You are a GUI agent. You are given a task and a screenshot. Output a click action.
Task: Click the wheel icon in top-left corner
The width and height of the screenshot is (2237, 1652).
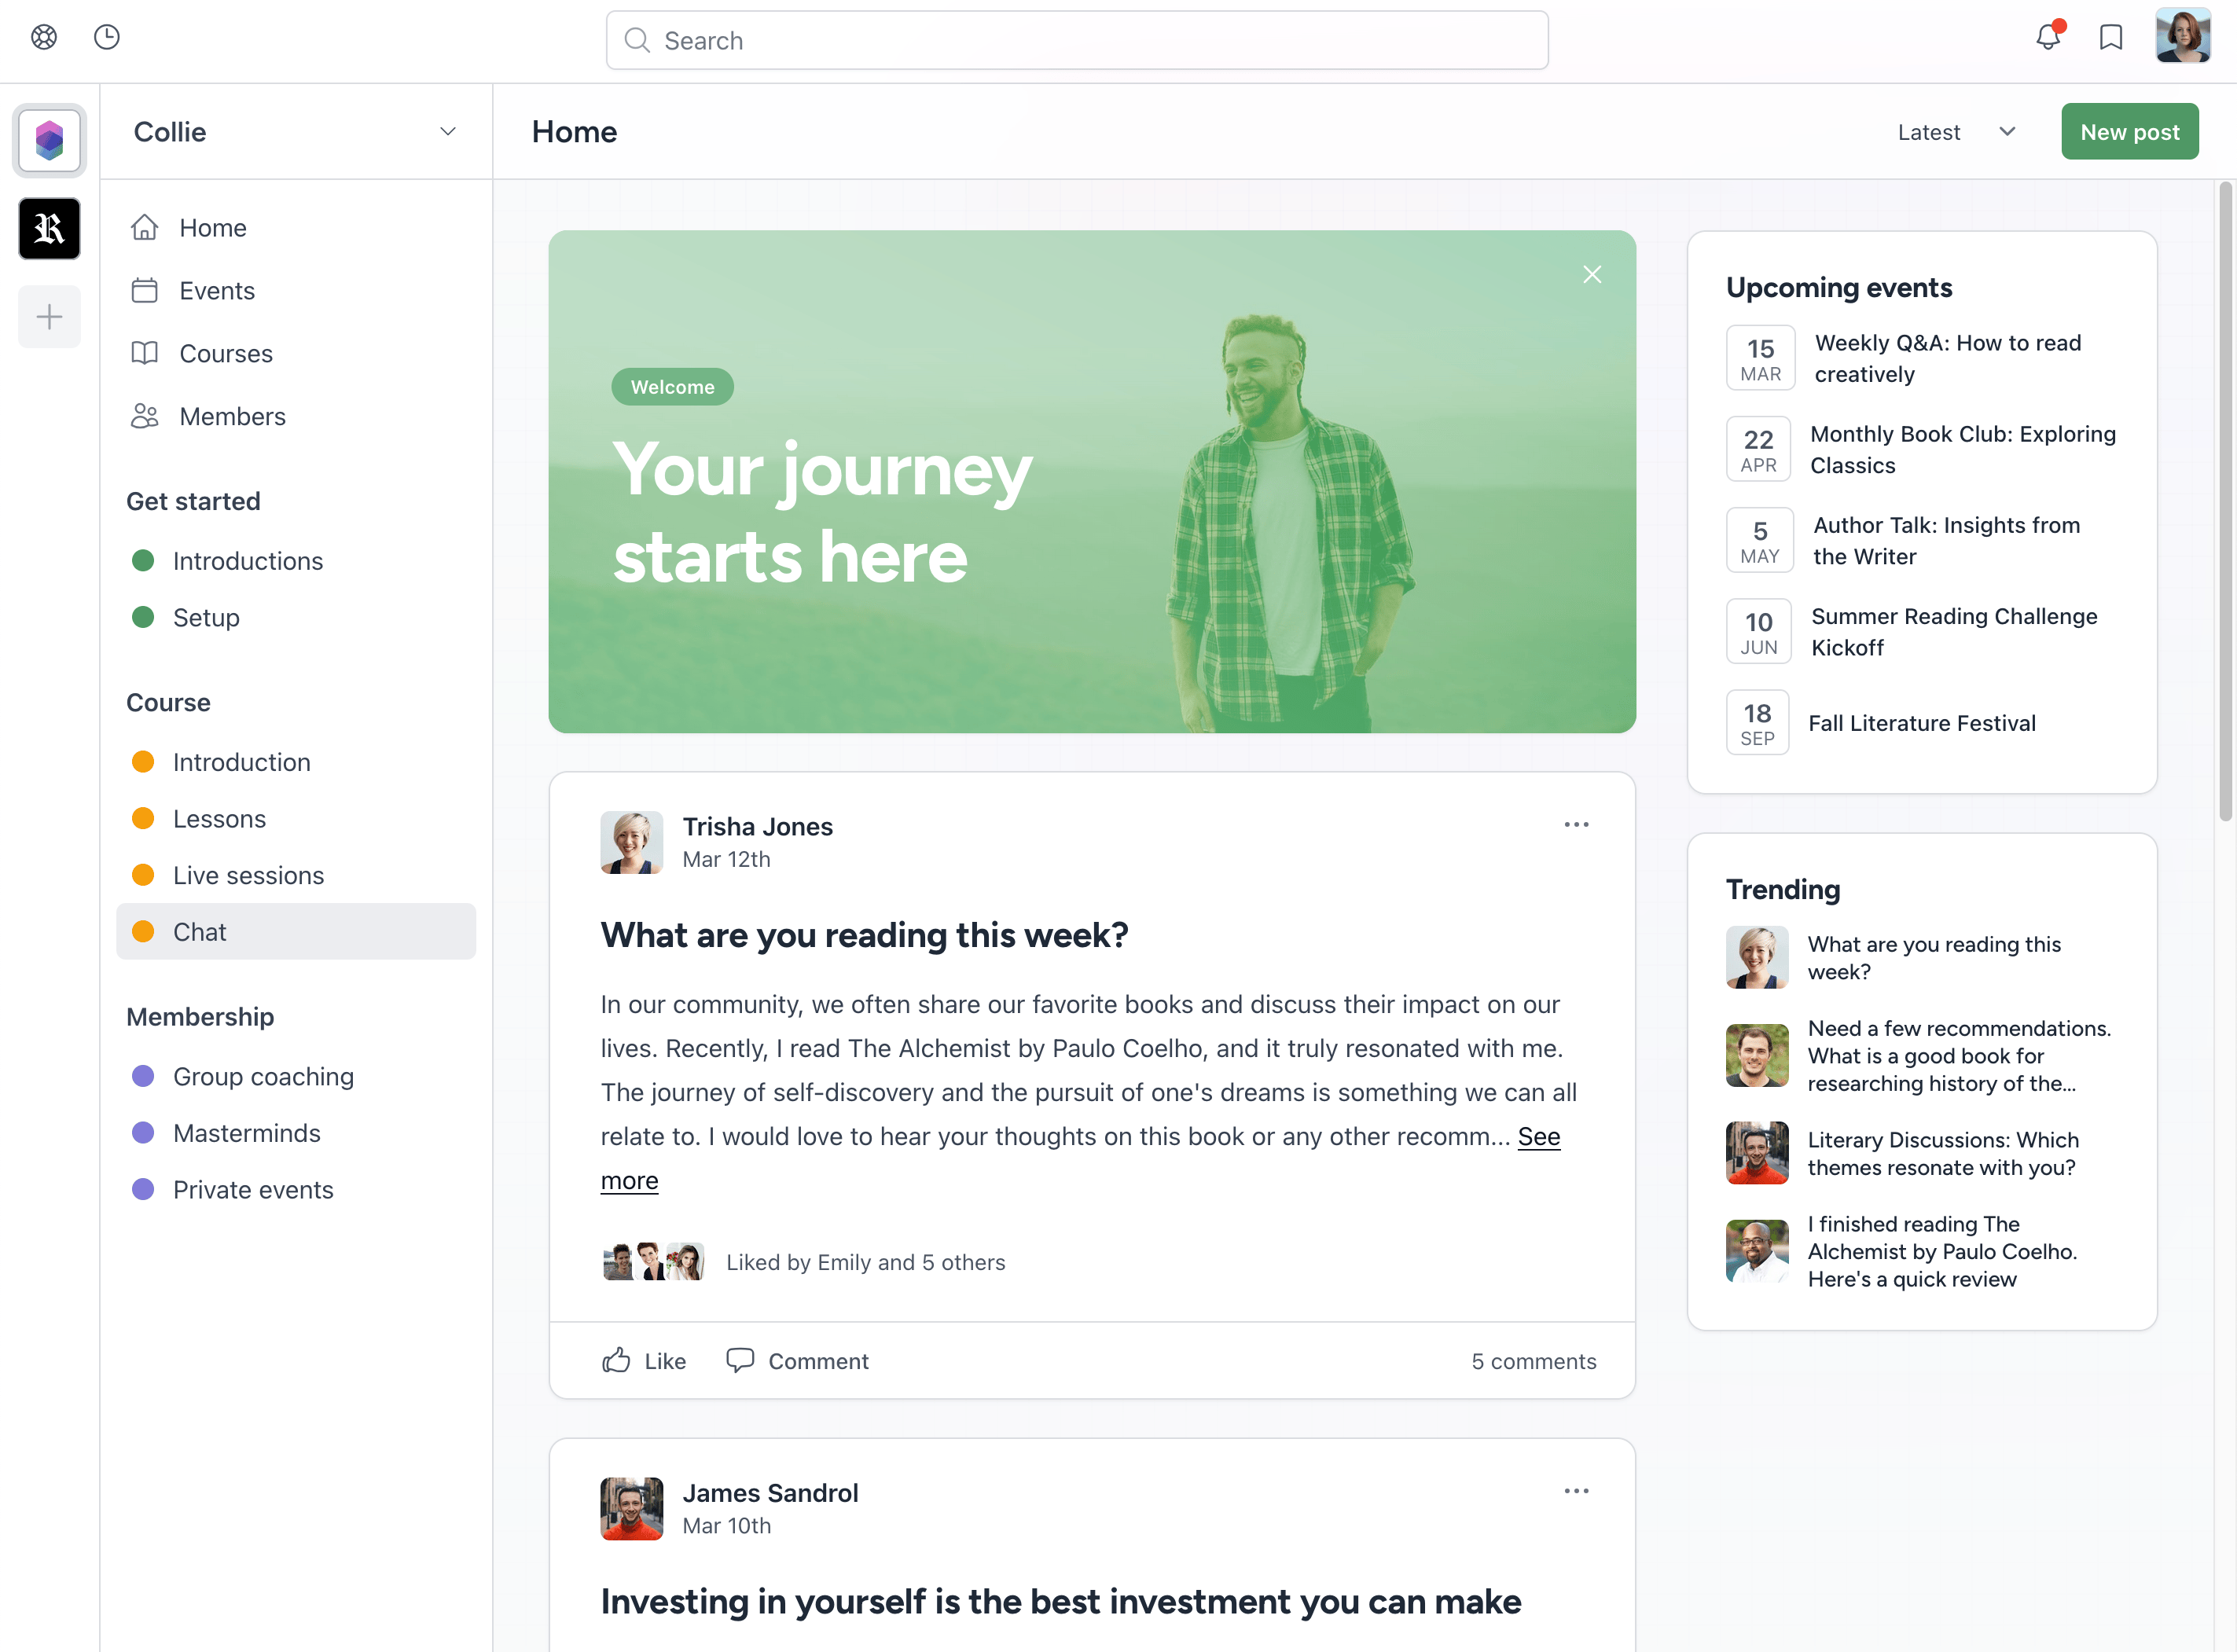[44, 38]
